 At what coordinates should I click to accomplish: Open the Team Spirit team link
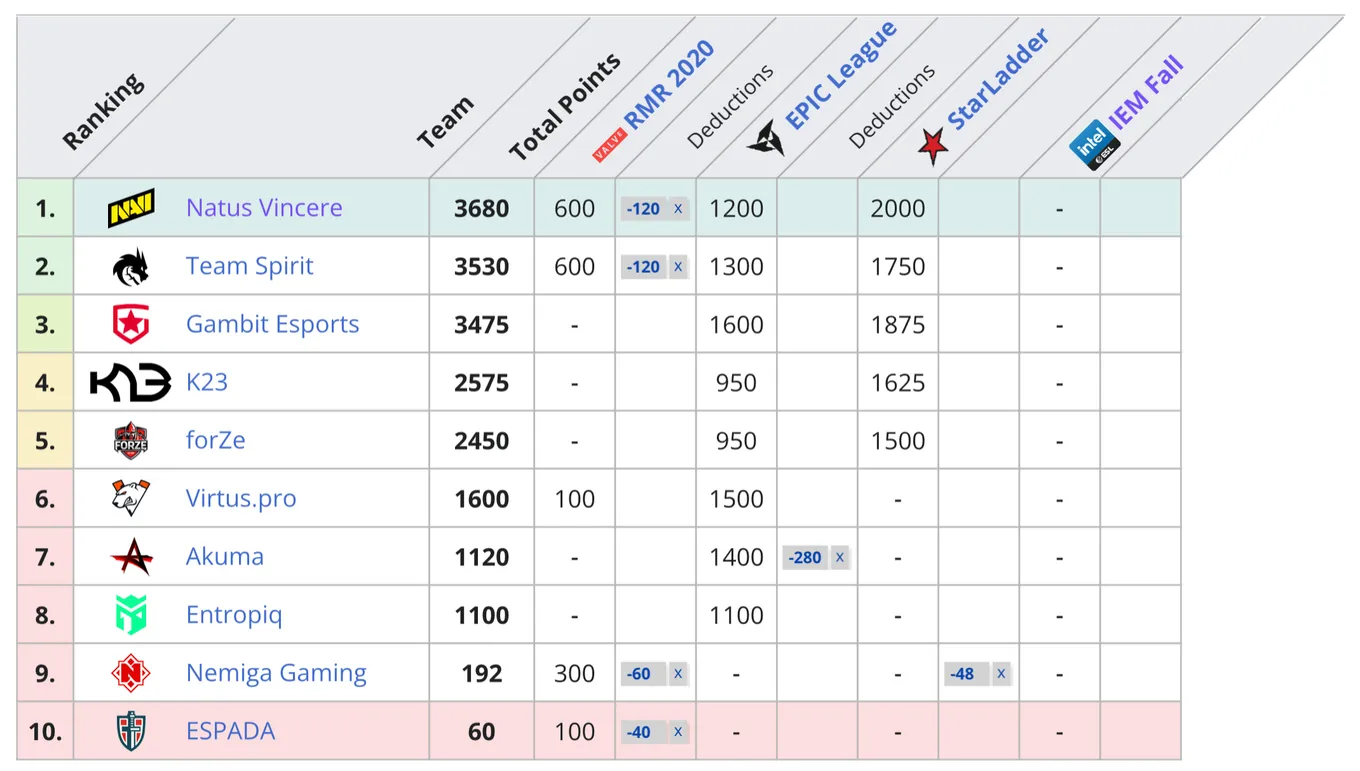click(249, 266)
